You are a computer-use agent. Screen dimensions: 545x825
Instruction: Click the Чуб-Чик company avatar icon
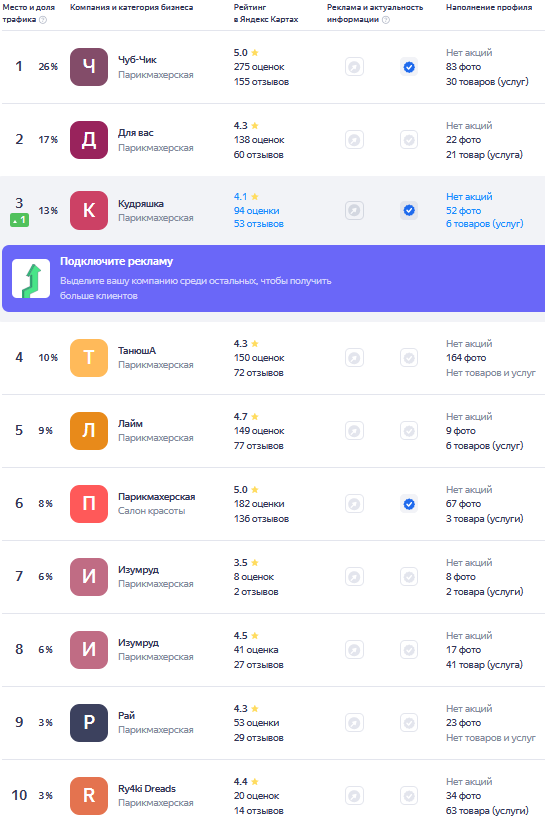click(x=89, y=67)
